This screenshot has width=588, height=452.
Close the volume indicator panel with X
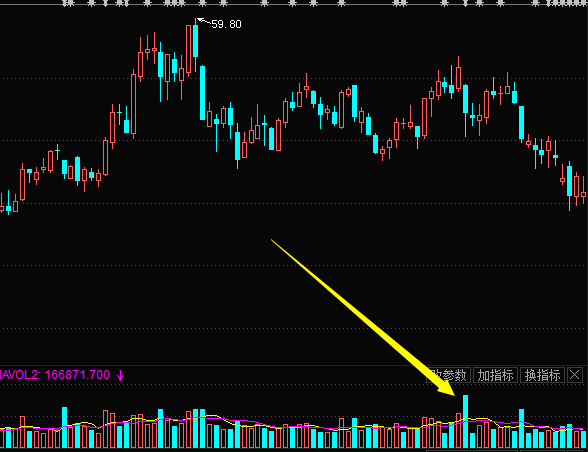575,375
